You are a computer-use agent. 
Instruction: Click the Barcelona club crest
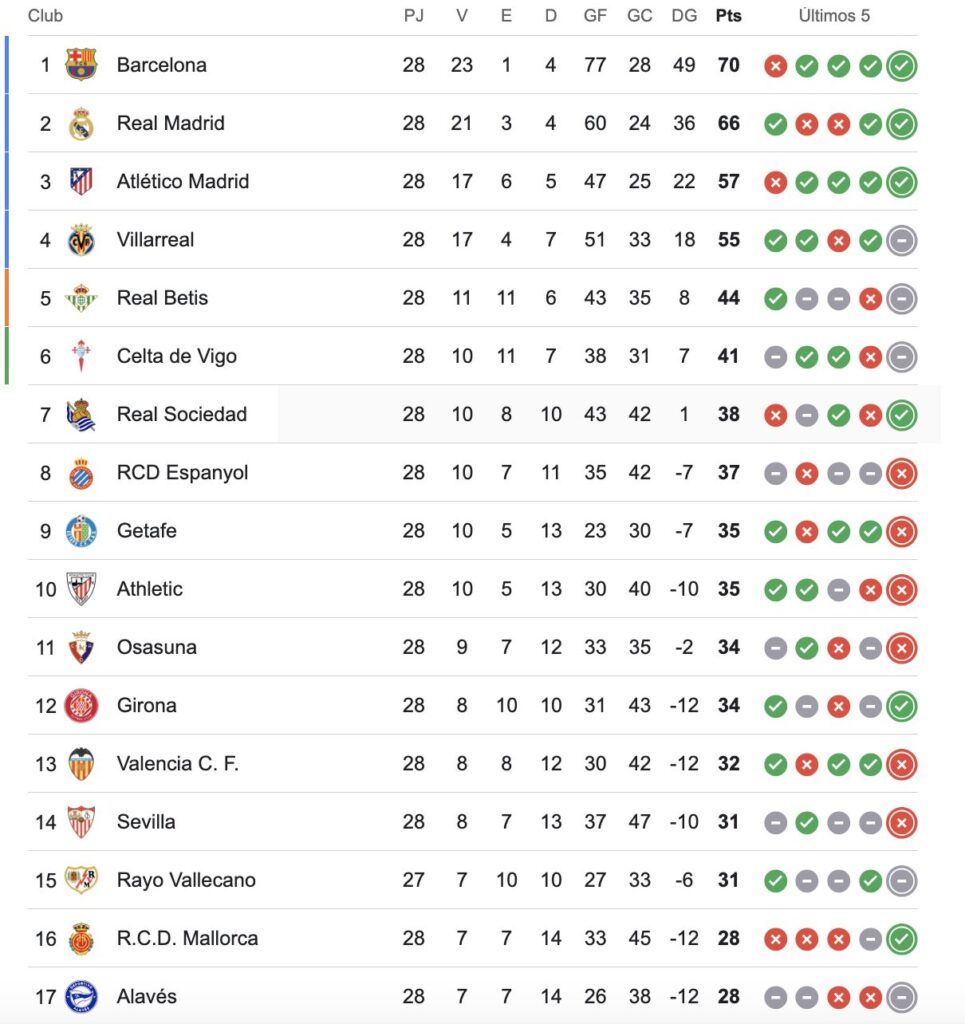[x=81, y=65]
